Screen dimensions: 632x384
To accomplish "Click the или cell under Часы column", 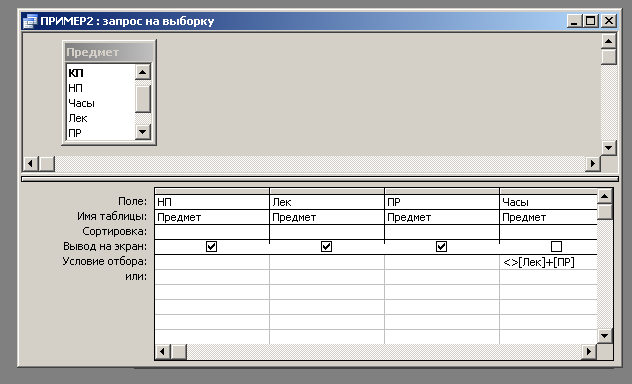I will [549, 277].
